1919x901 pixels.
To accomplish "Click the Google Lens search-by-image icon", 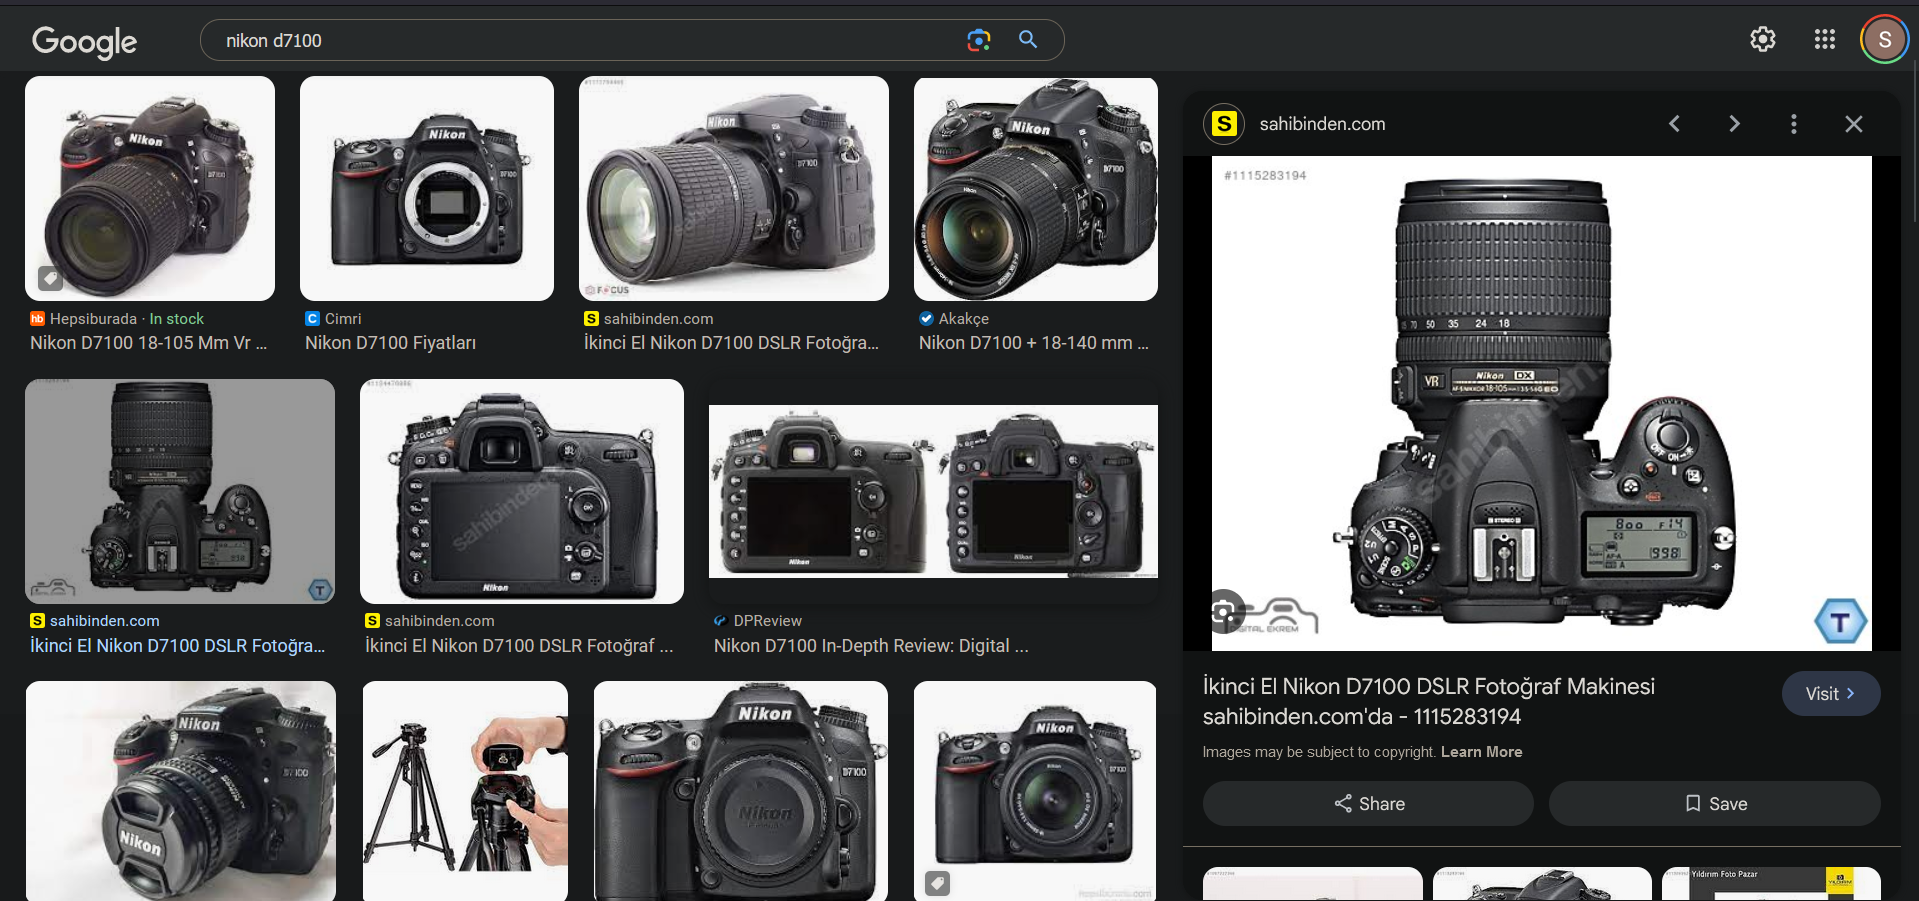I will (978, 40).
